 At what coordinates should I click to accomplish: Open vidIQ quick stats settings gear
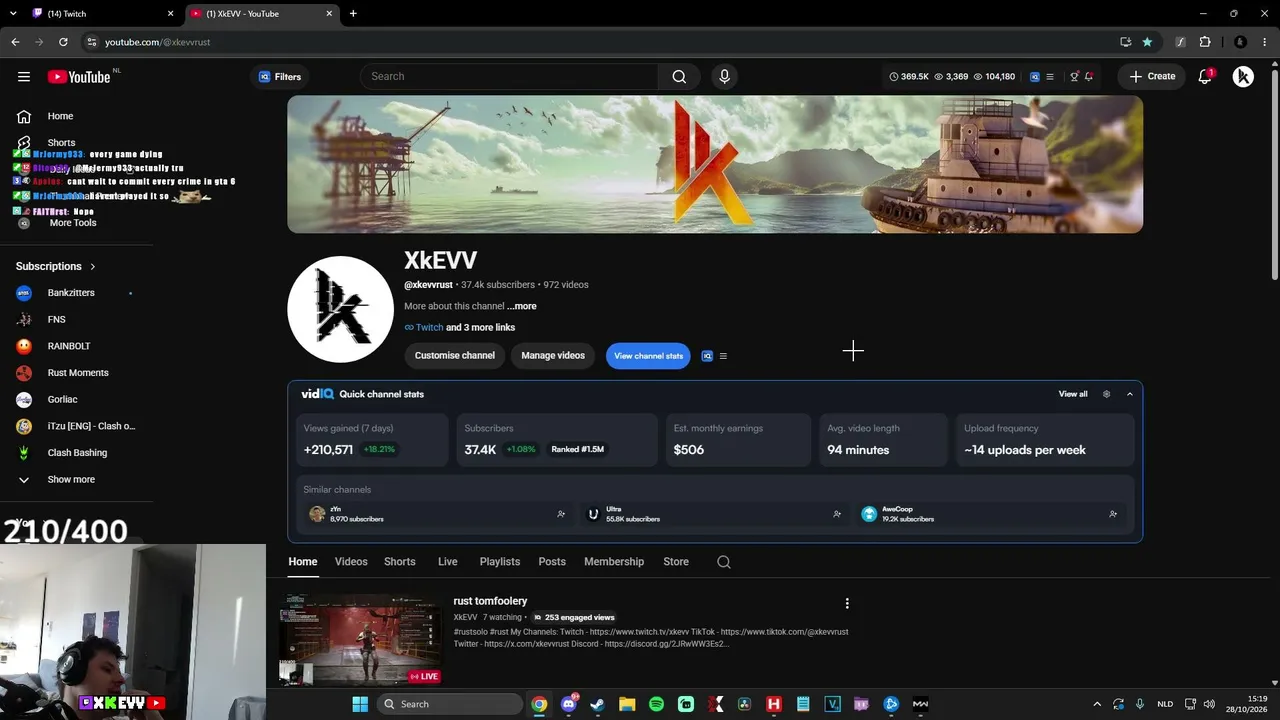pyautogui.click(x=1106, y=394)
